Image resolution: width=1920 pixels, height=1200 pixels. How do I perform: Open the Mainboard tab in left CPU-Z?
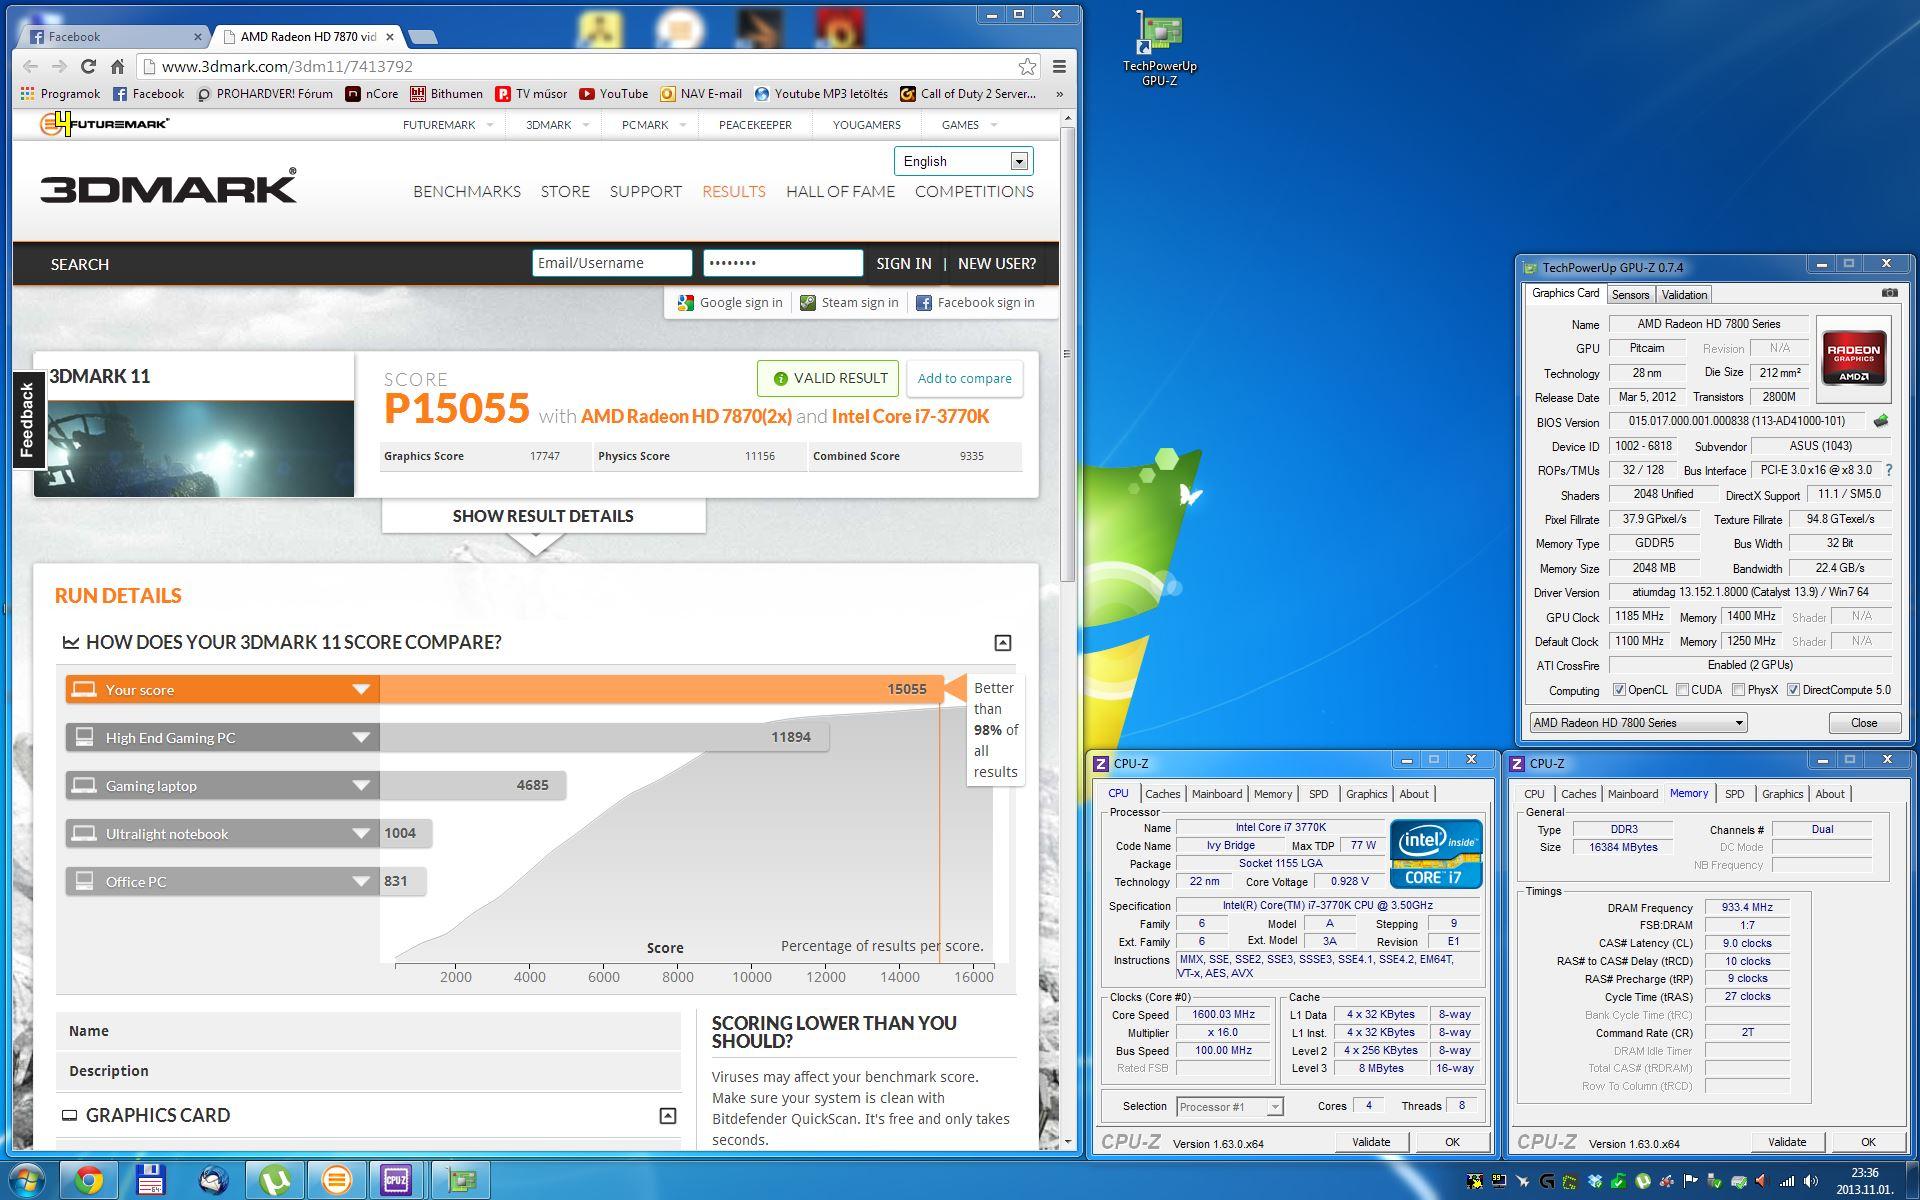pyautogui.click(x=1216, y=794)
